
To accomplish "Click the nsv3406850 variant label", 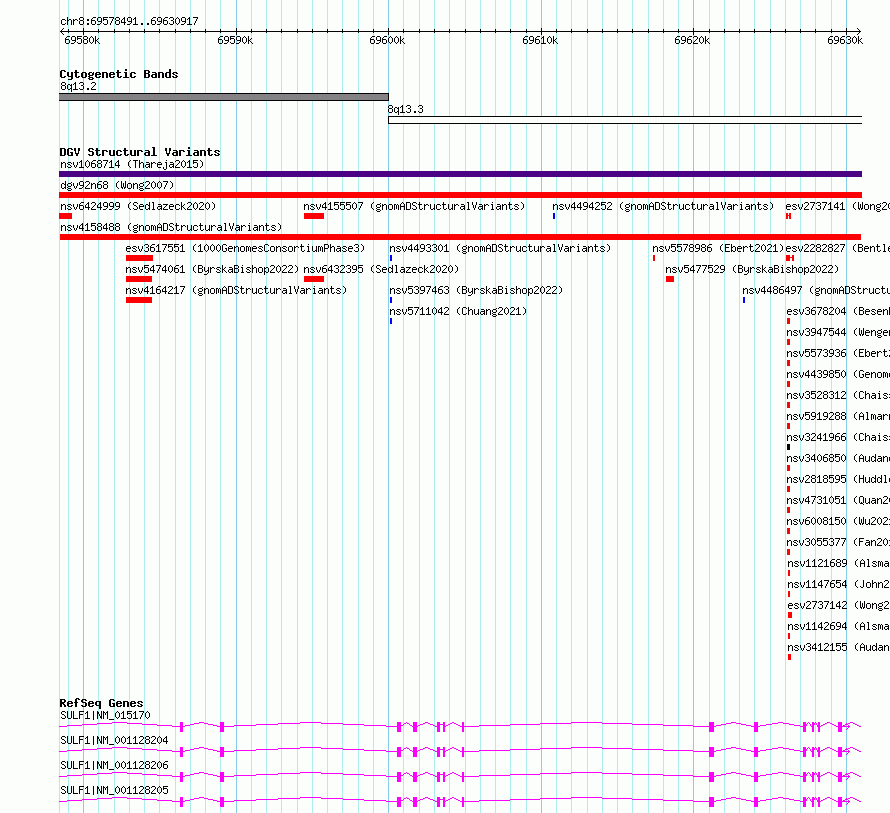I will point(838,458).
